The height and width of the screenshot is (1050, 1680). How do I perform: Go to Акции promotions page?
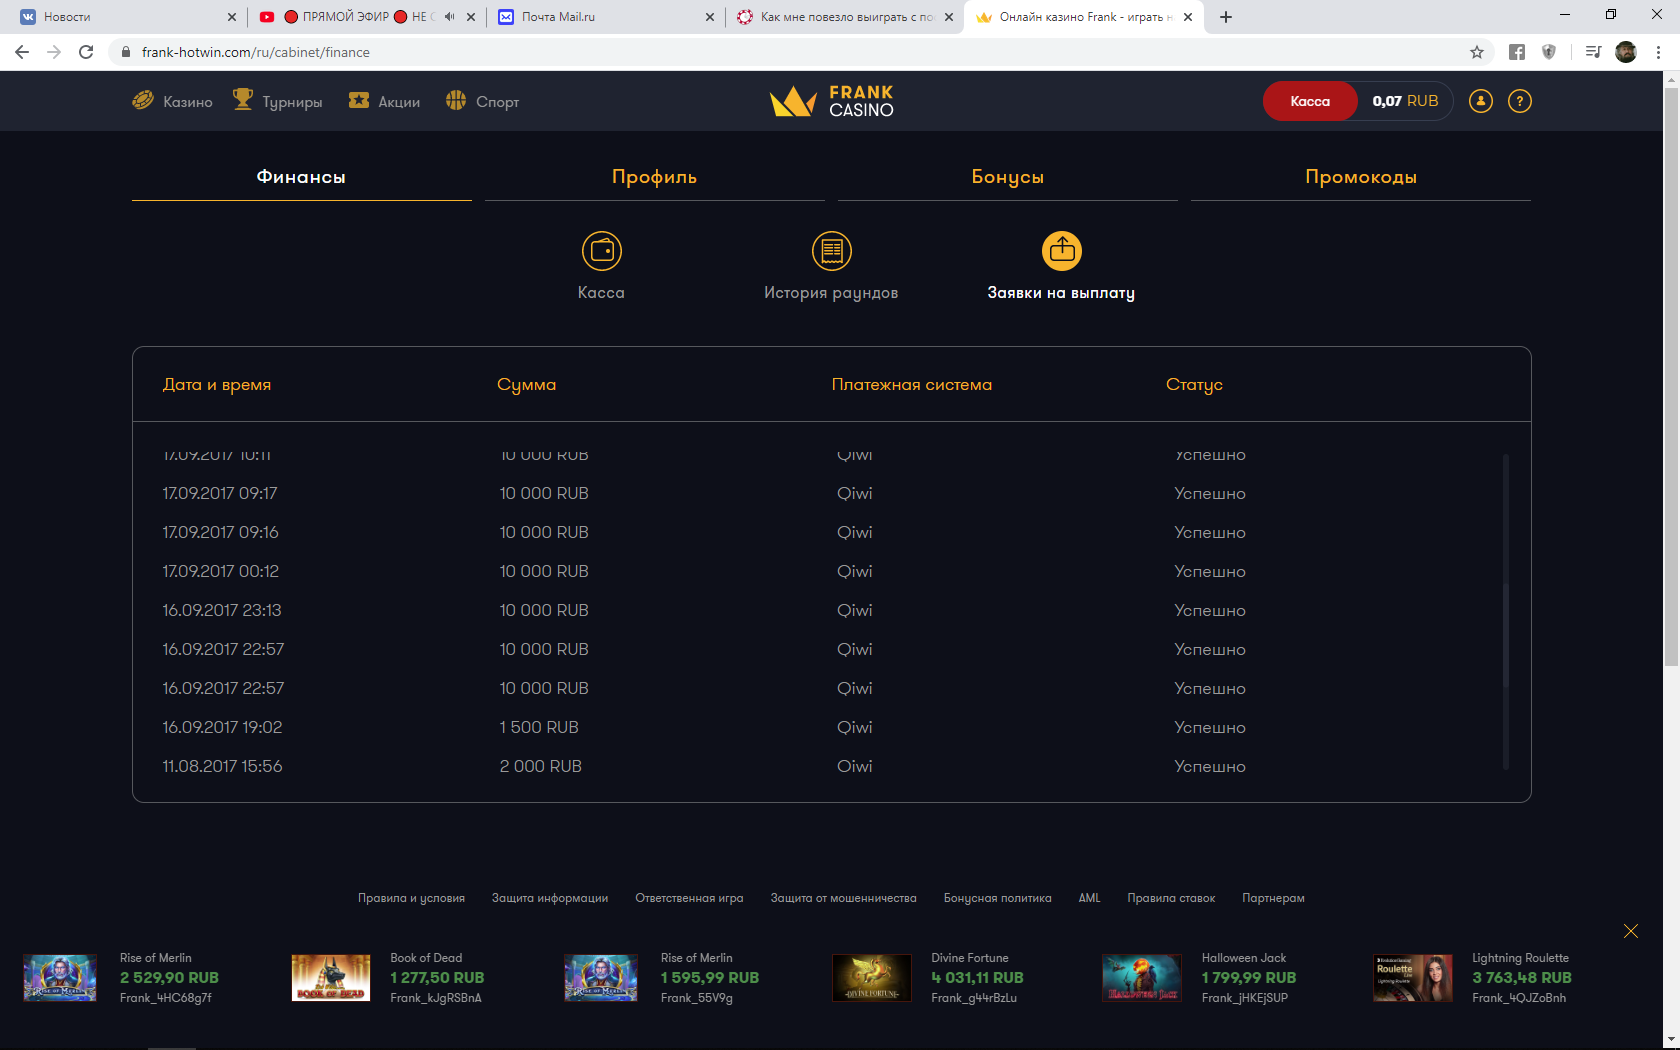pyautogui.click(x=384, y=101)
